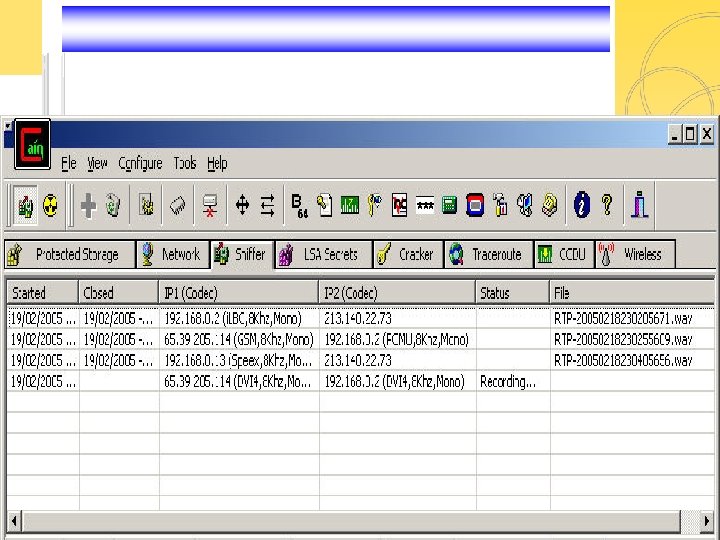Click the recycle bin Remove icon

(x=113, y=205)
